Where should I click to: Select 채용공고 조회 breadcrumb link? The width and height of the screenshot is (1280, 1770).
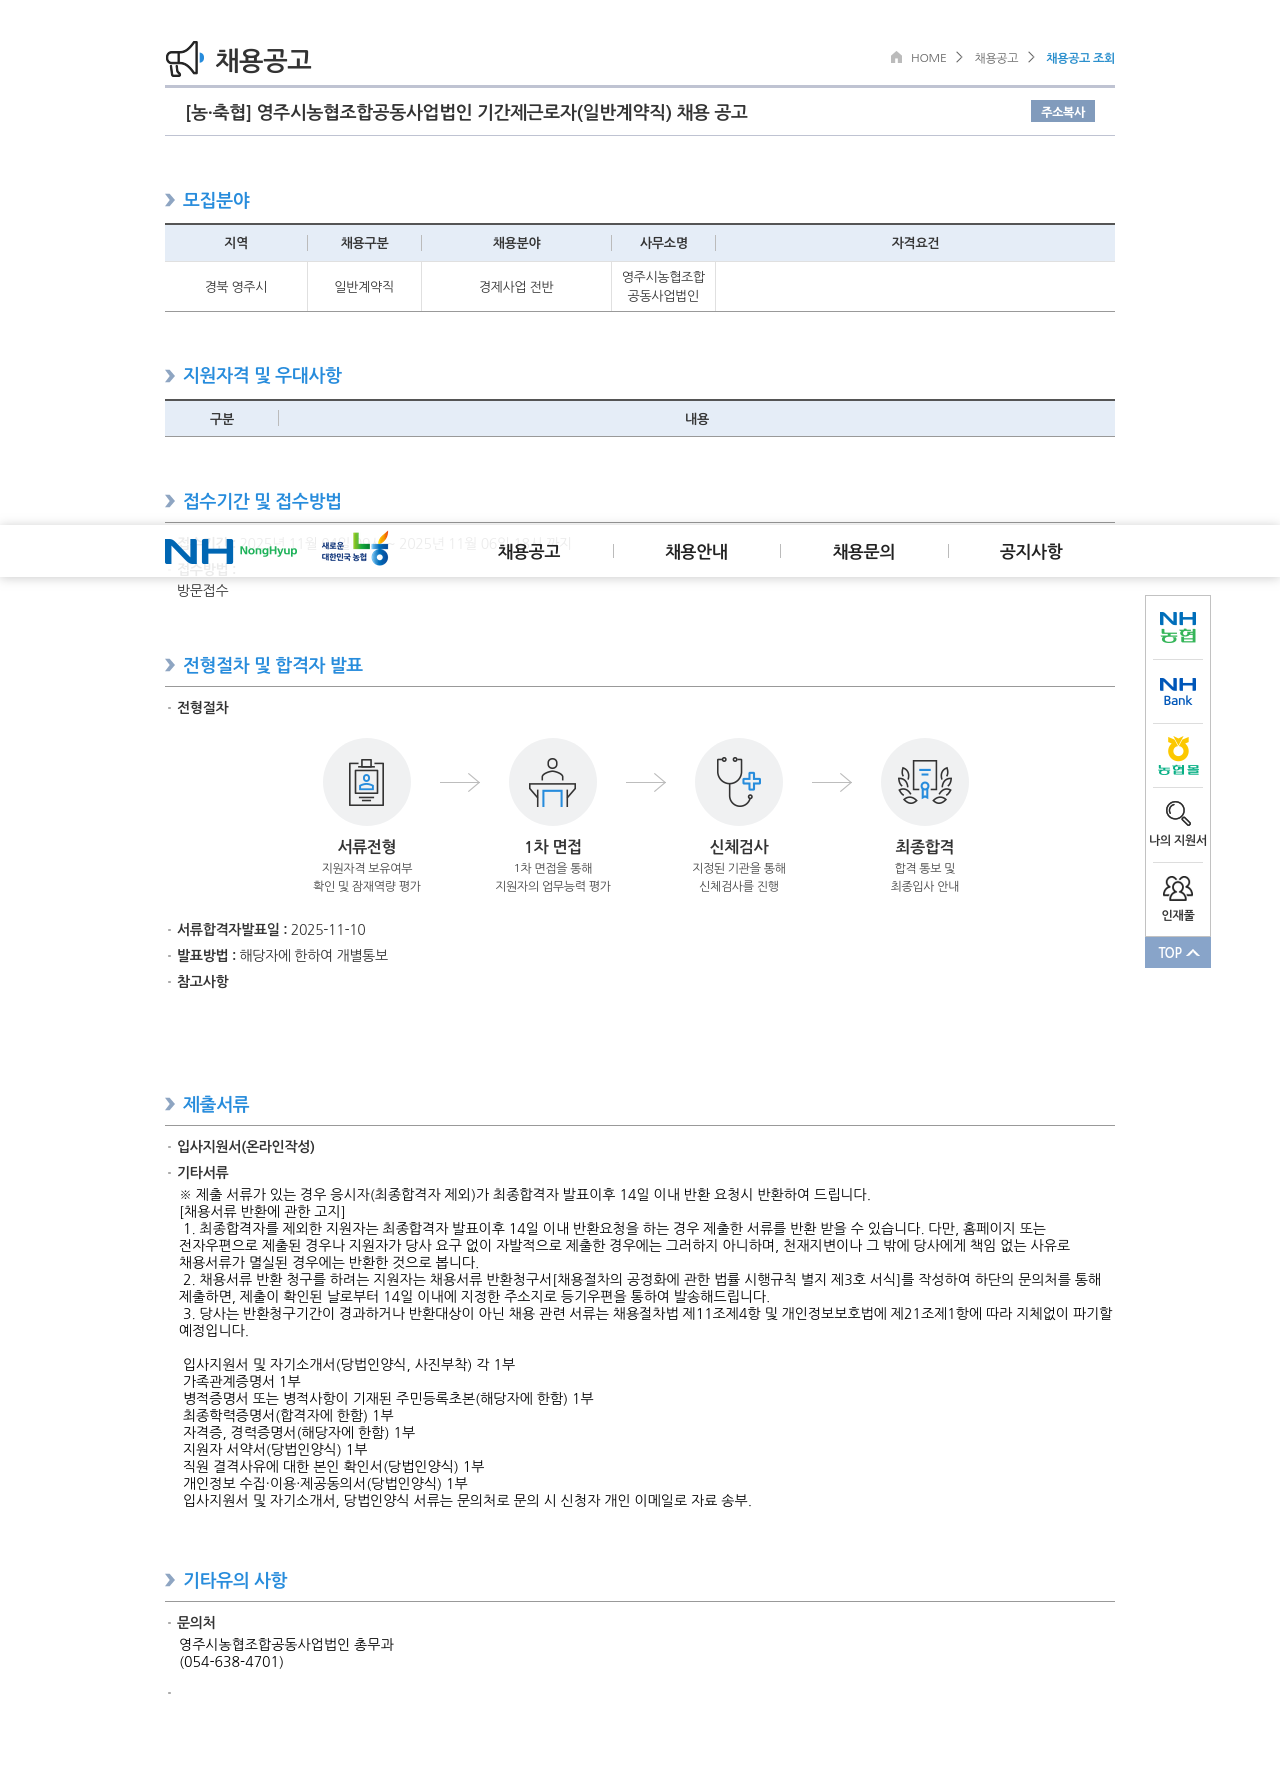(1080, 58)
